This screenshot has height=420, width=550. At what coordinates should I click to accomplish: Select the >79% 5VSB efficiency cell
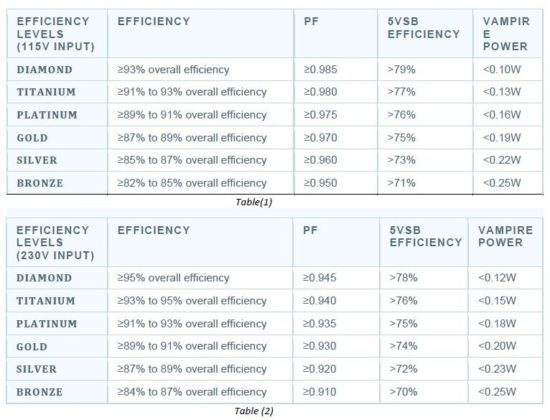pyautogui.click(x=401, y=69)
